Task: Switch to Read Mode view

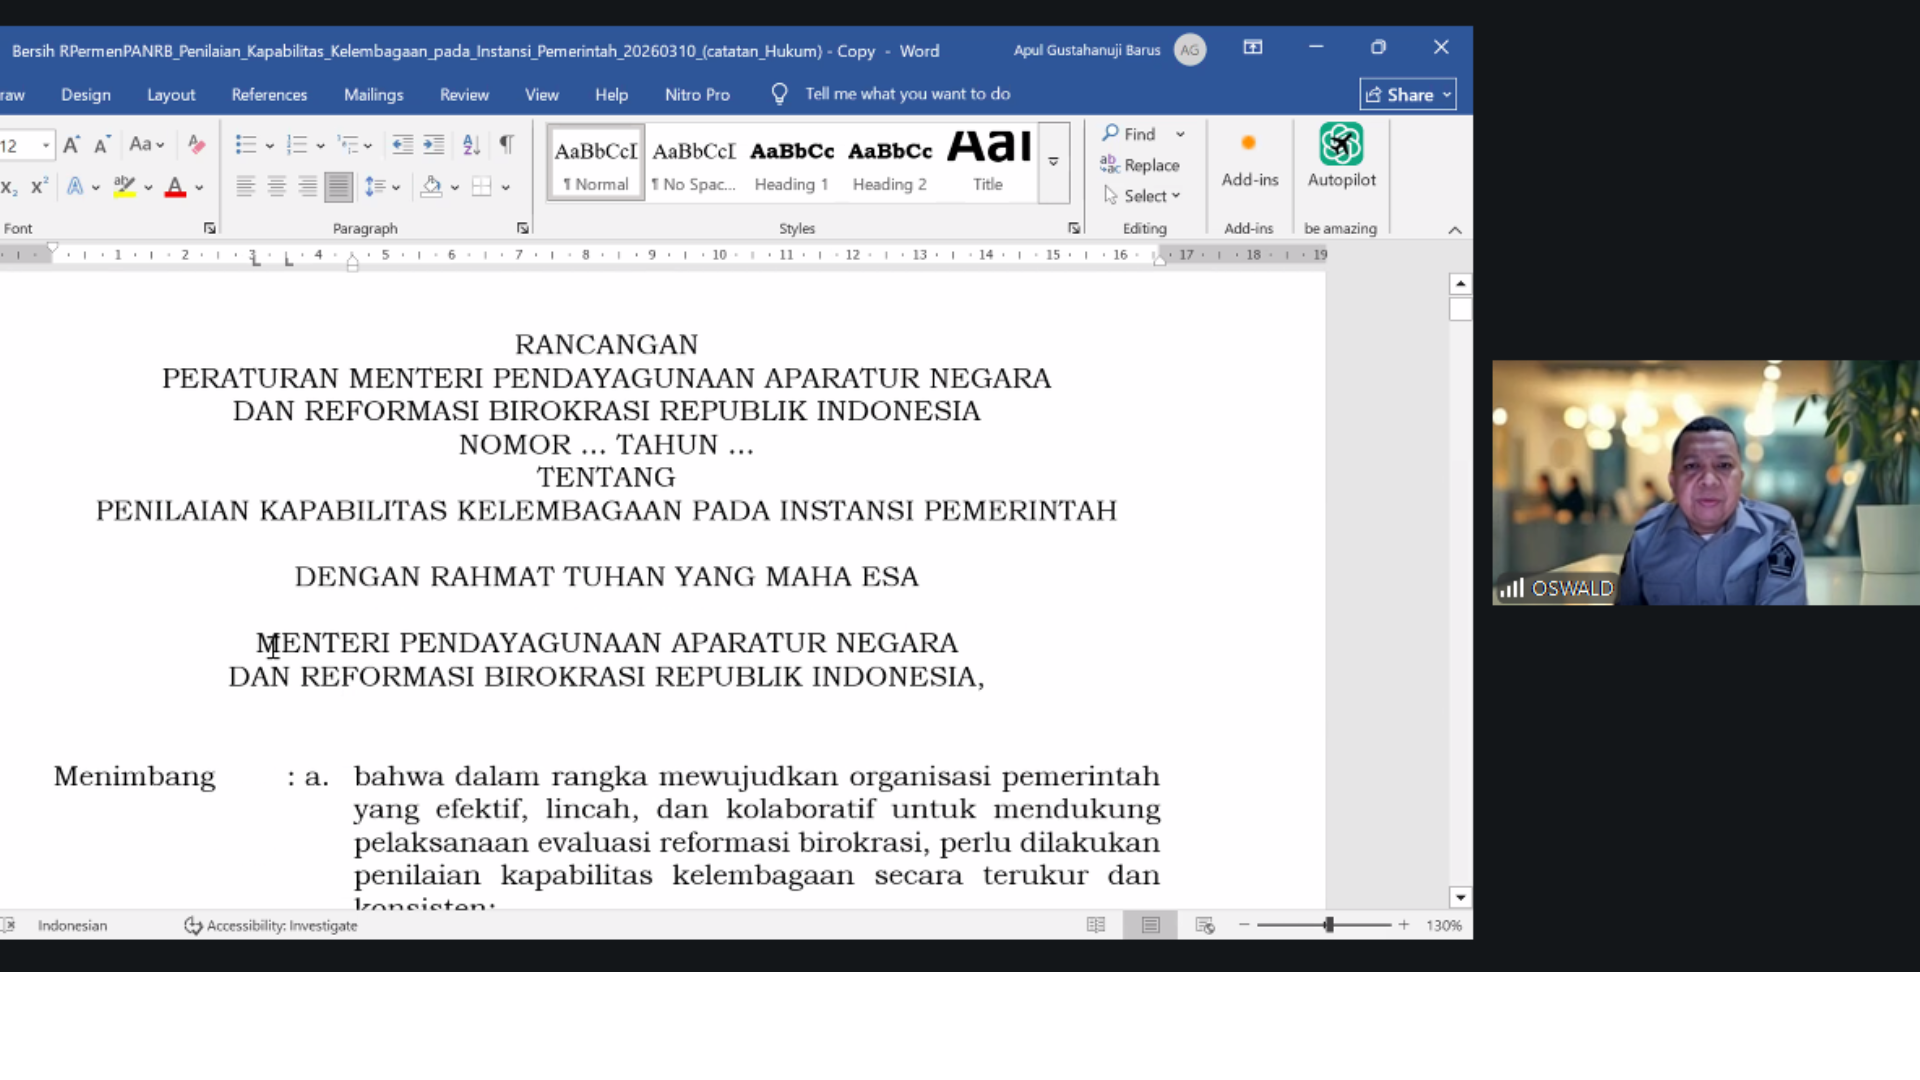Action: point(1096,925)
